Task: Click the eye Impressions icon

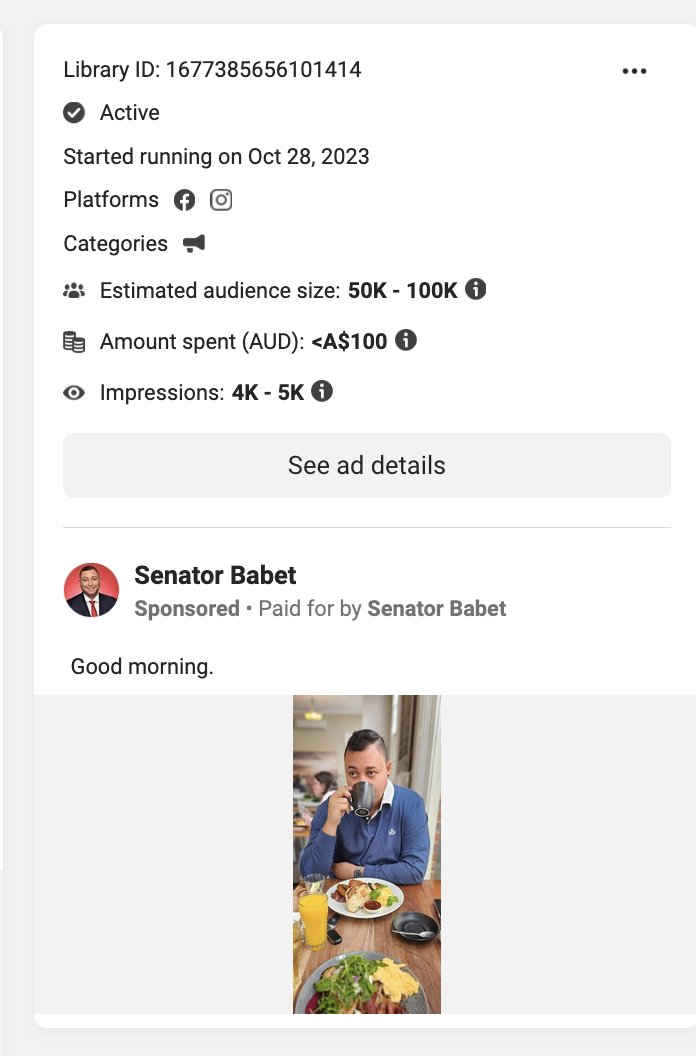Action: coord(74,393)
